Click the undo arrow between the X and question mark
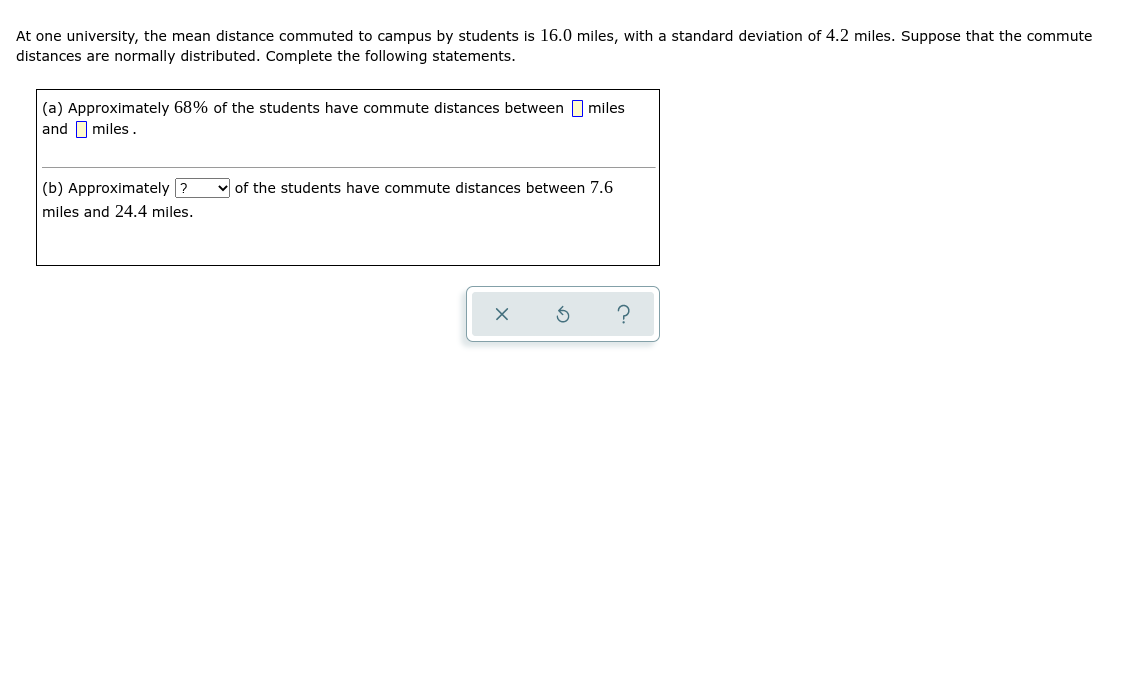1138x681 pixels. click(563, 314)
